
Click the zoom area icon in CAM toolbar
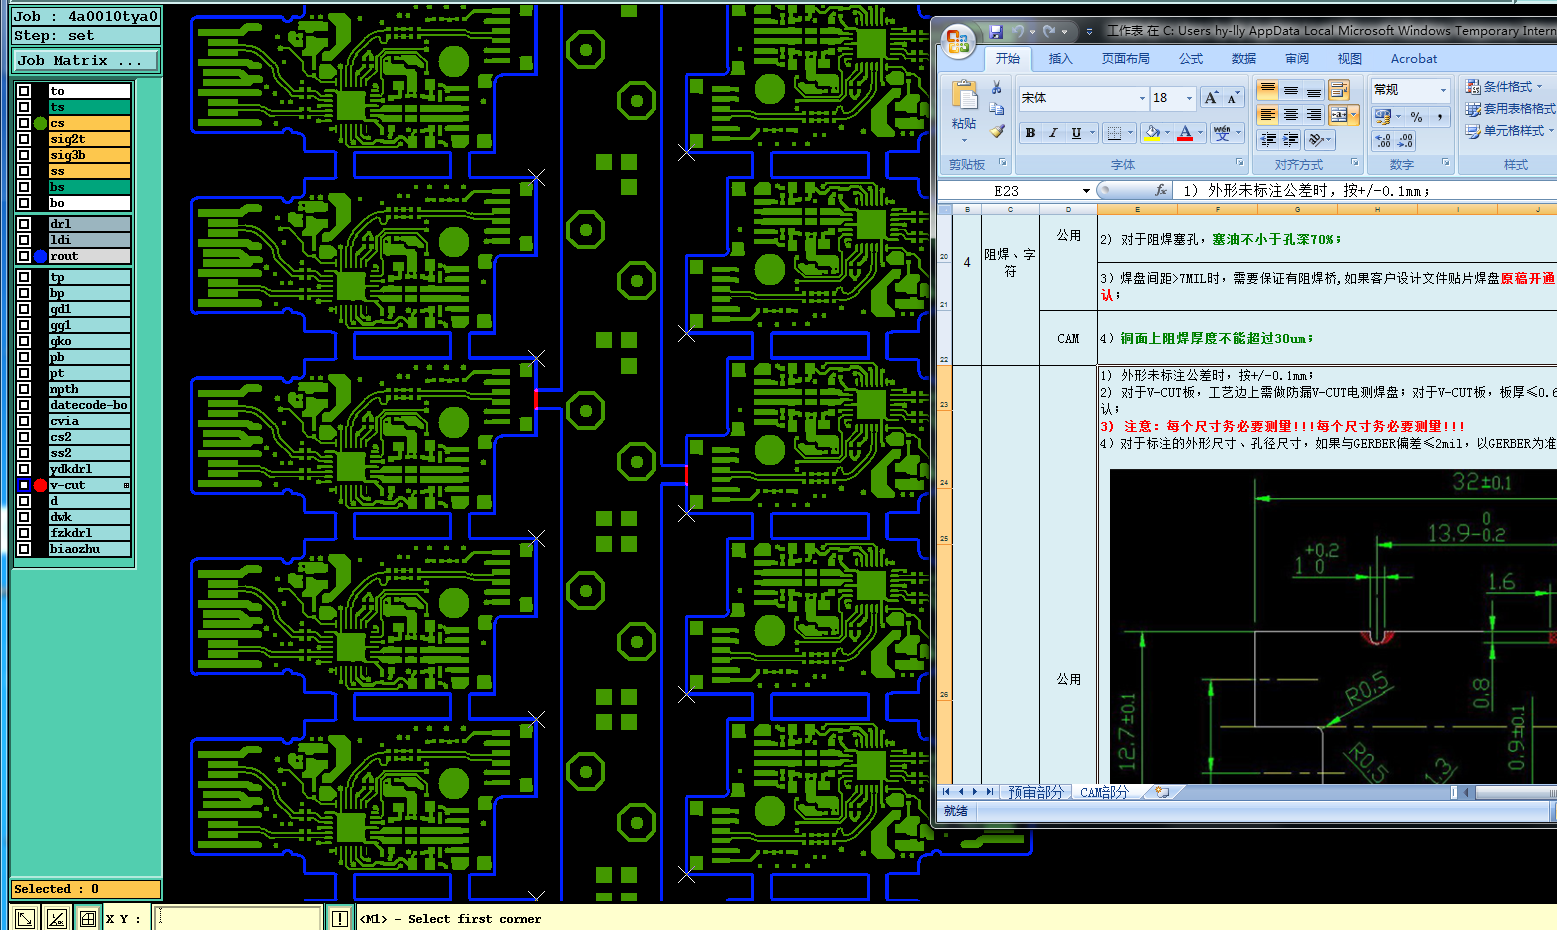25,918
